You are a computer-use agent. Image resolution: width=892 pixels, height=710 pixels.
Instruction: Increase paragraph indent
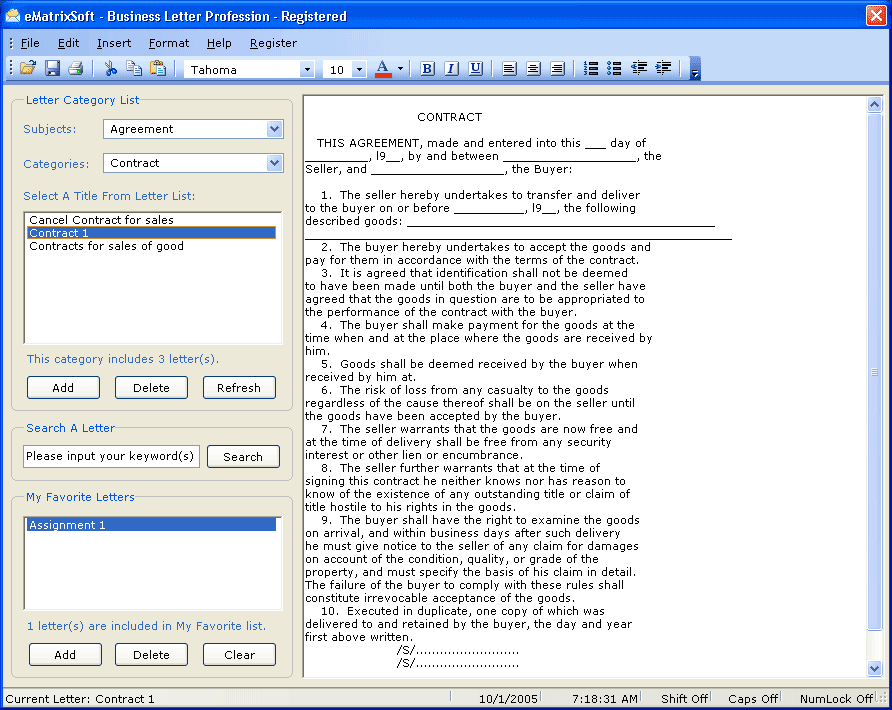point(663,68)
